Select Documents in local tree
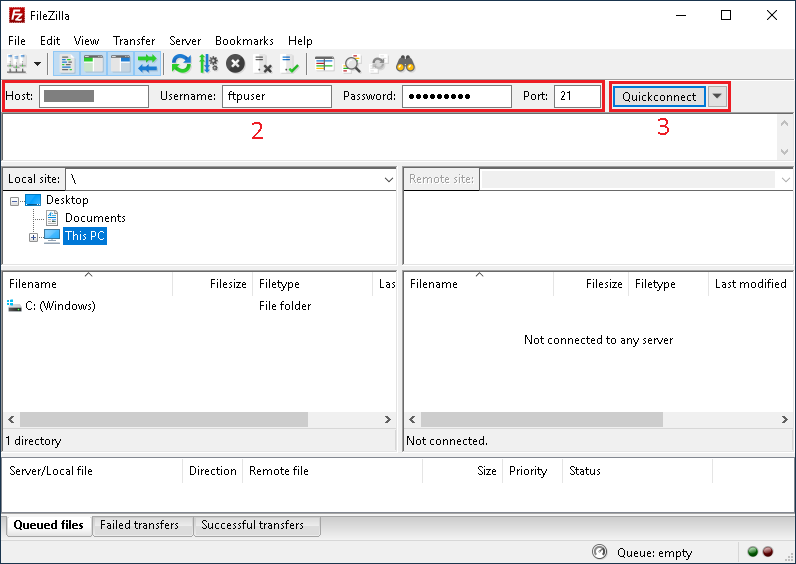796x564 pixels. (x=95, y=218)
